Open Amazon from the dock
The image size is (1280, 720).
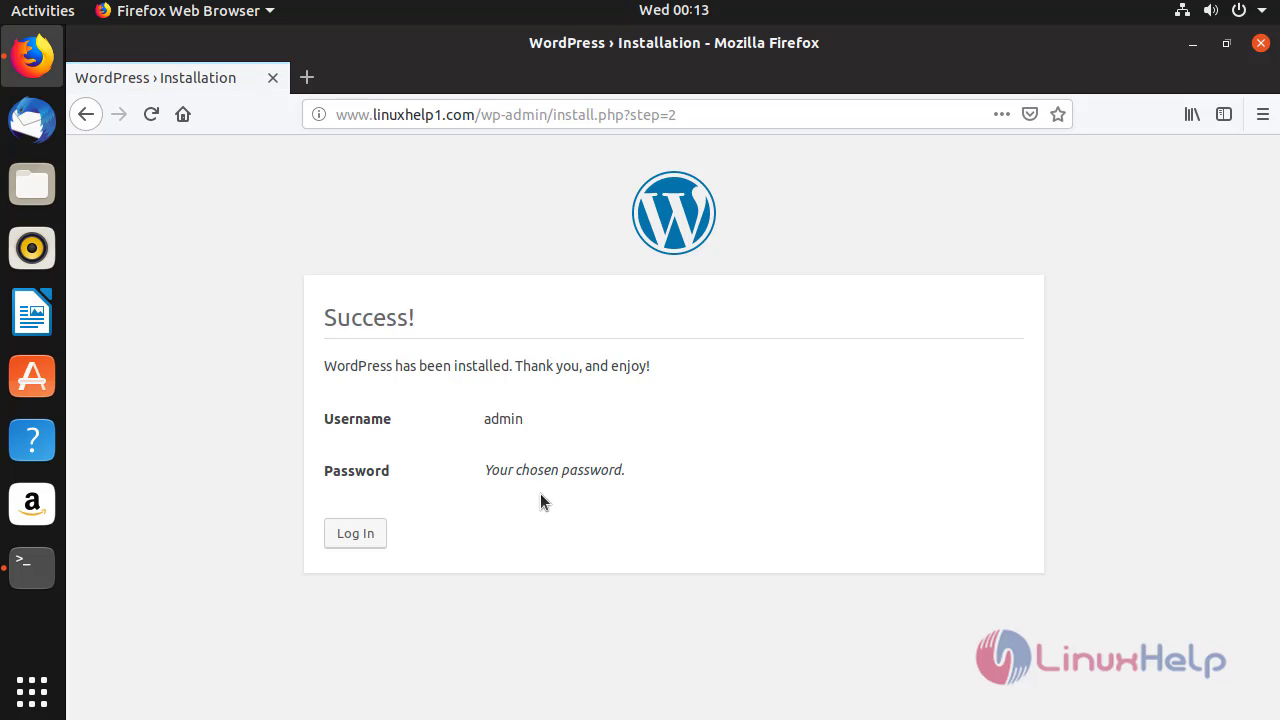pyautogui.click(x=32, y=504)
